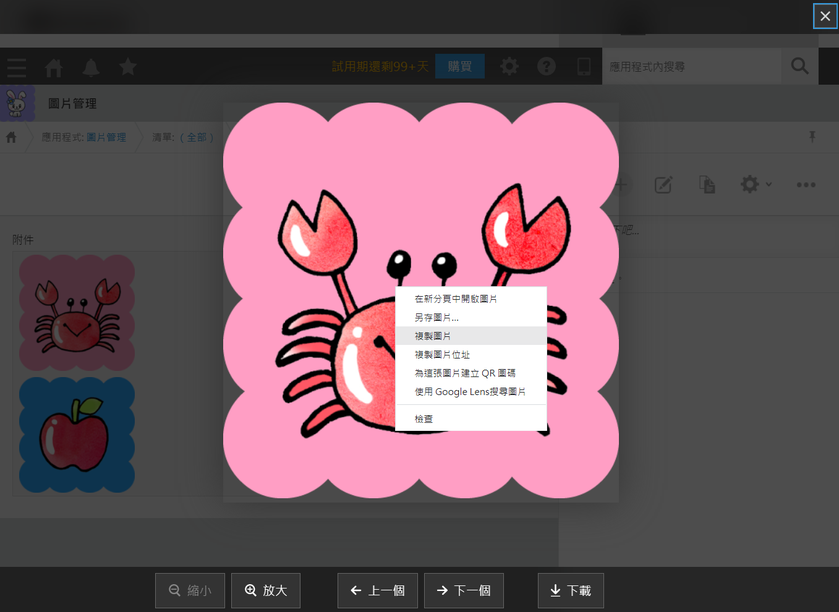Go to the home page icon
Screen dimensions: 839x612
(54, 67)
